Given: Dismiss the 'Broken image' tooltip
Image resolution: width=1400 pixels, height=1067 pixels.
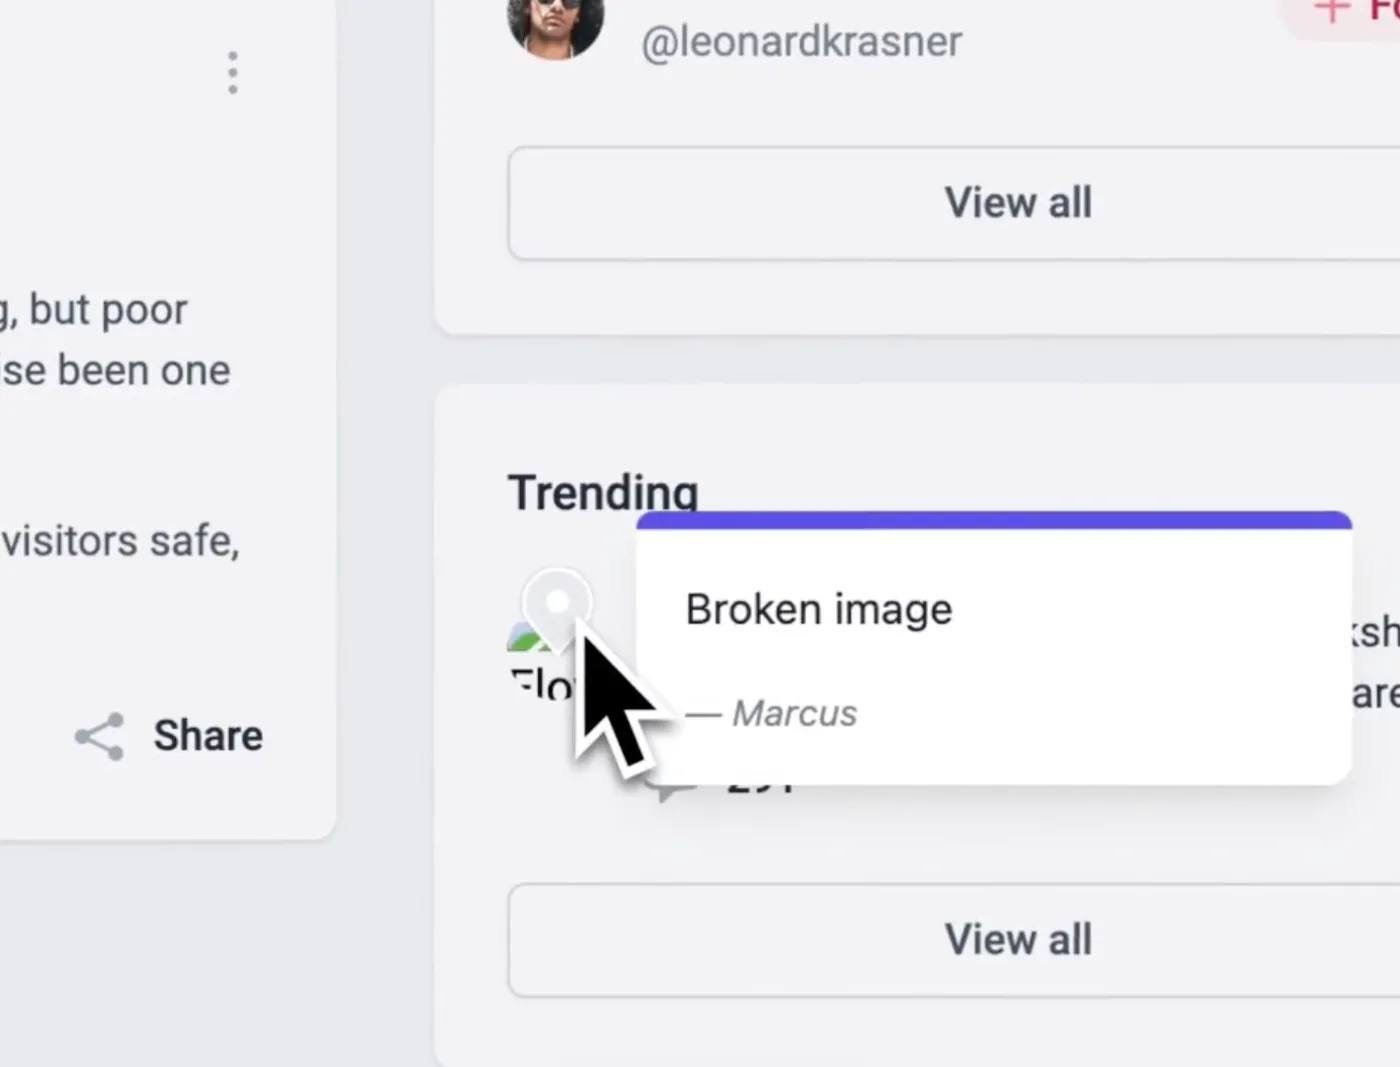Looking at the screenshot, I should coord(992,650).
